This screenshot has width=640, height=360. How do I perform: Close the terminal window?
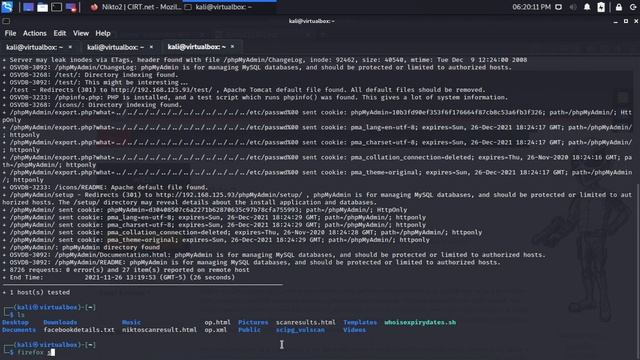[636, 21]
